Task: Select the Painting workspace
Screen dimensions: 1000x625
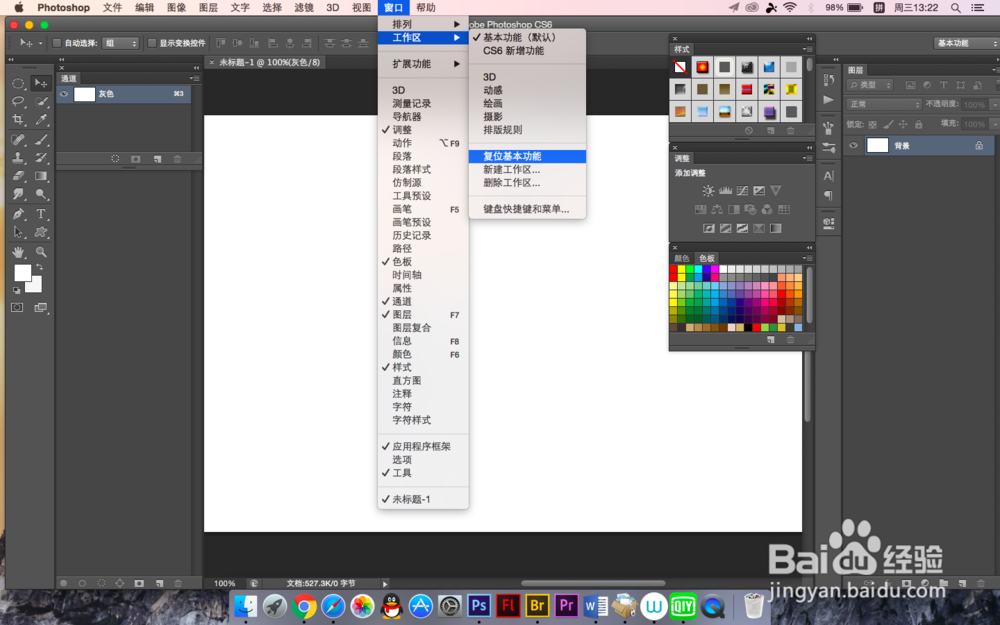Action: click(527, 103)
